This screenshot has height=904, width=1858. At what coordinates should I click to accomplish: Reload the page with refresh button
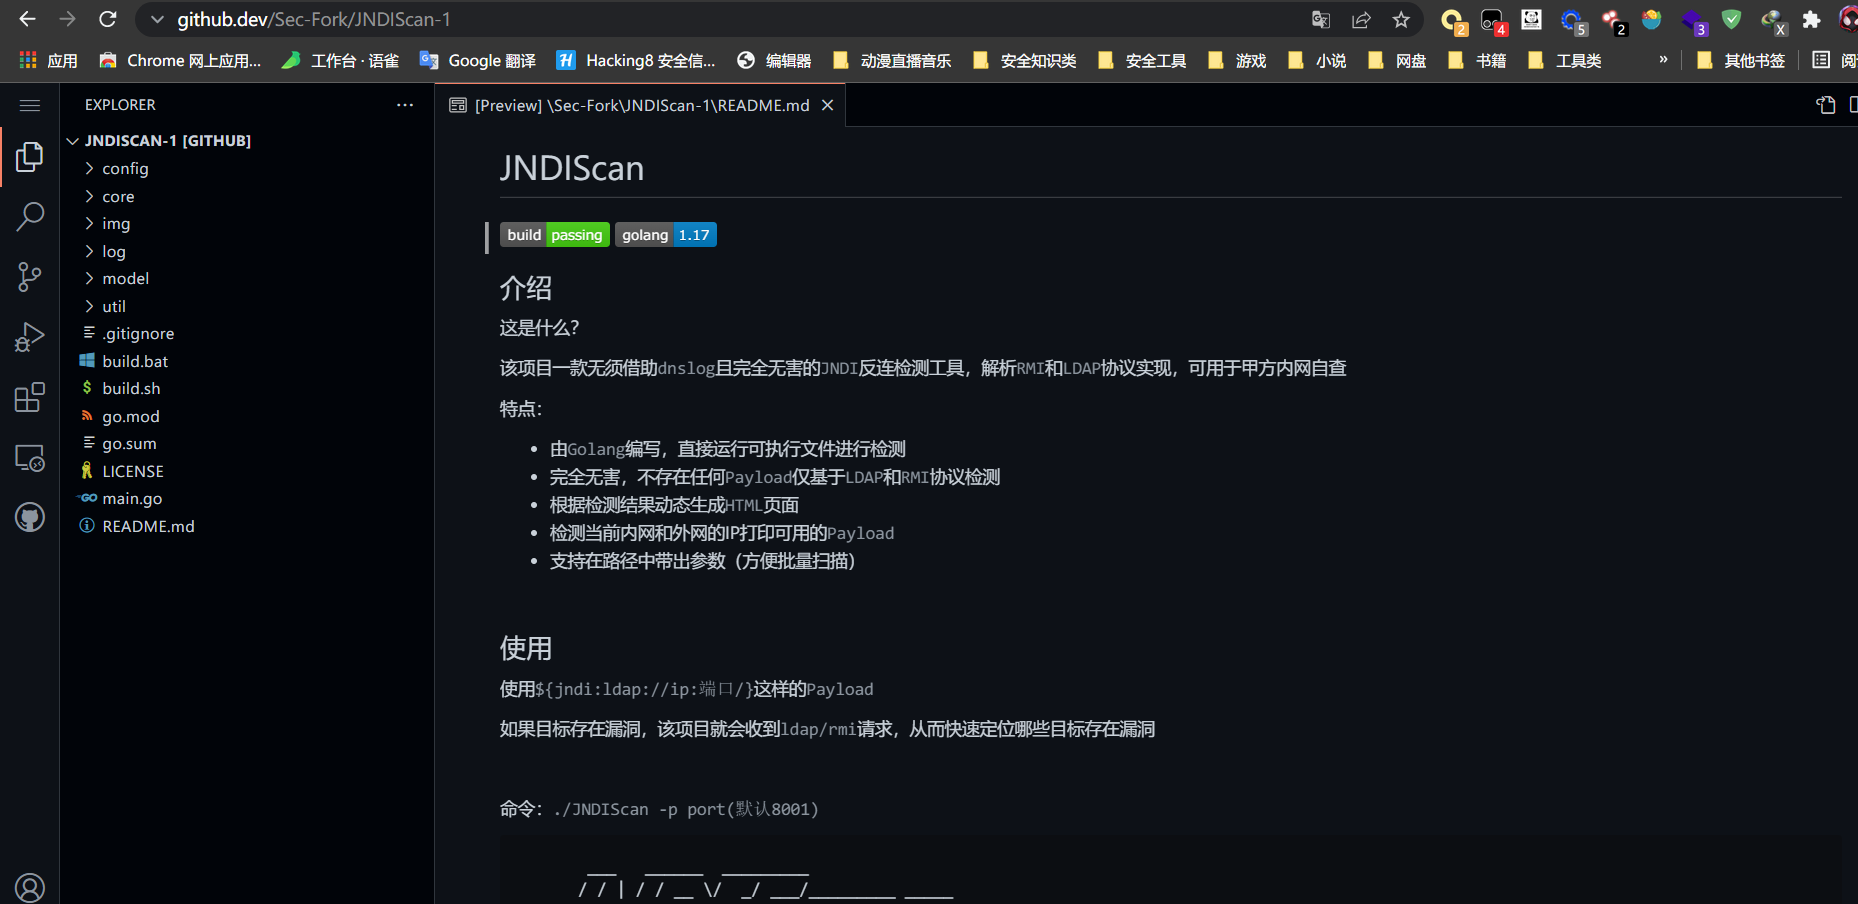pos(108,19)
